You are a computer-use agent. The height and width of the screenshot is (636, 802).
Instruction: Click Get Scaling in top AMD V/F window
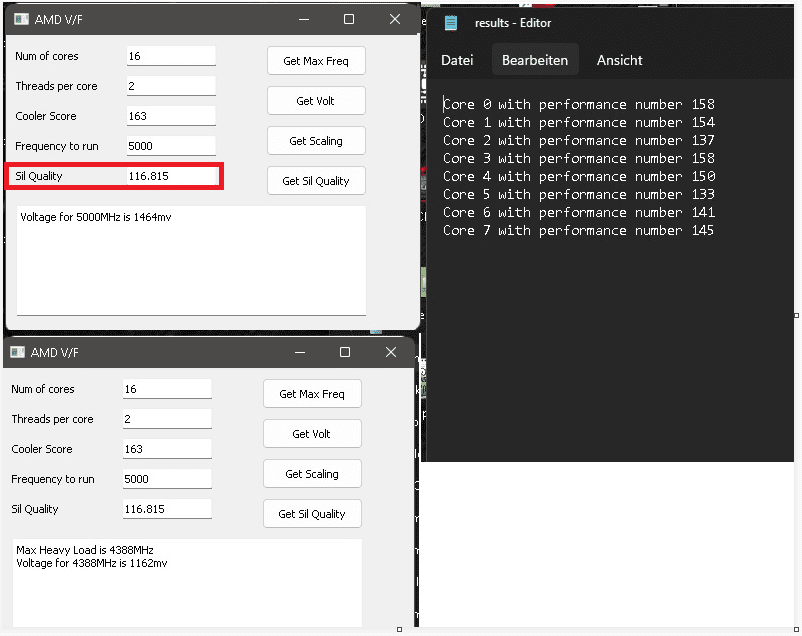[x=316, y=141]
